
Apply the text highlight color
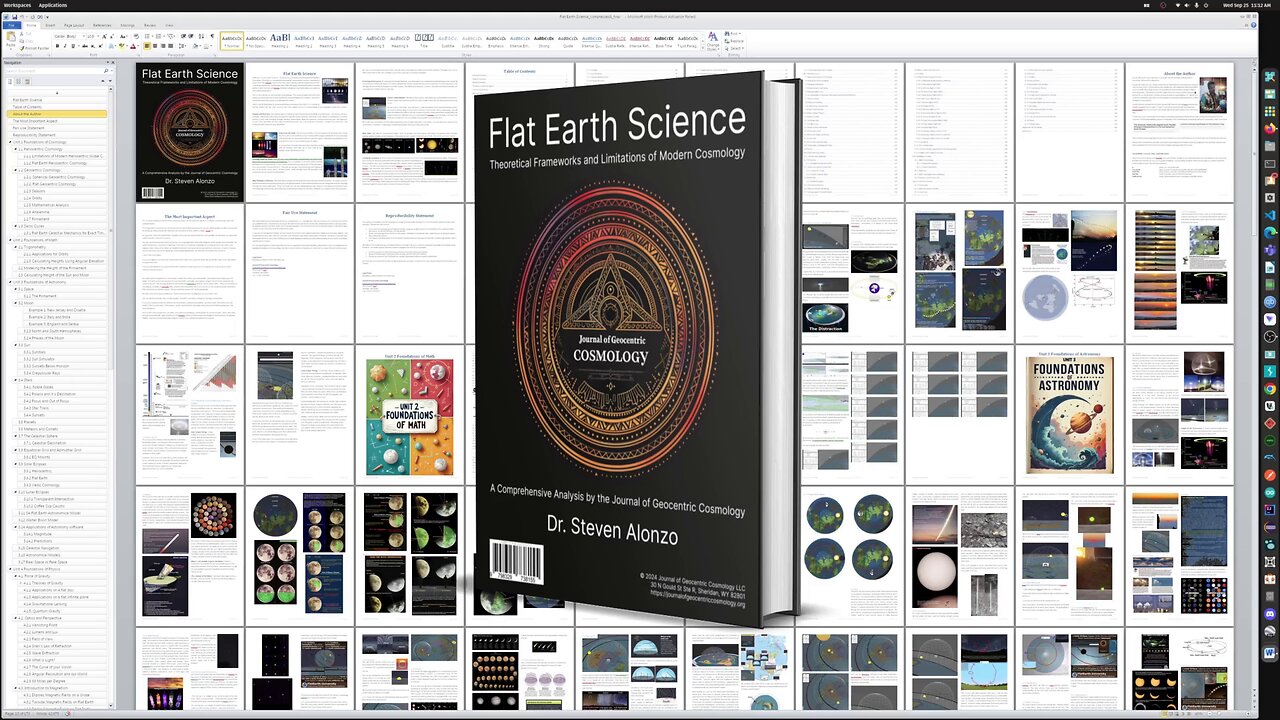(x=122, y=46)
